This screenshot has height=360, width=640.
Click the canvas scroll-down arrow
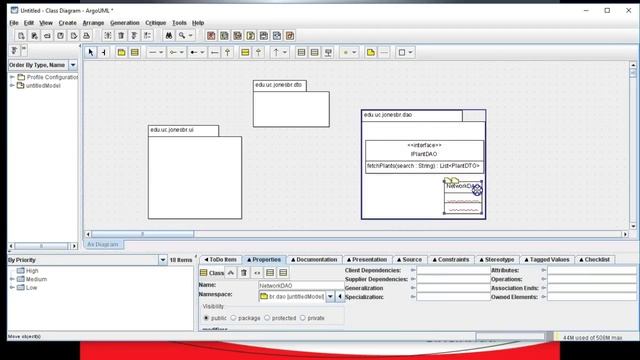point(633,226)
